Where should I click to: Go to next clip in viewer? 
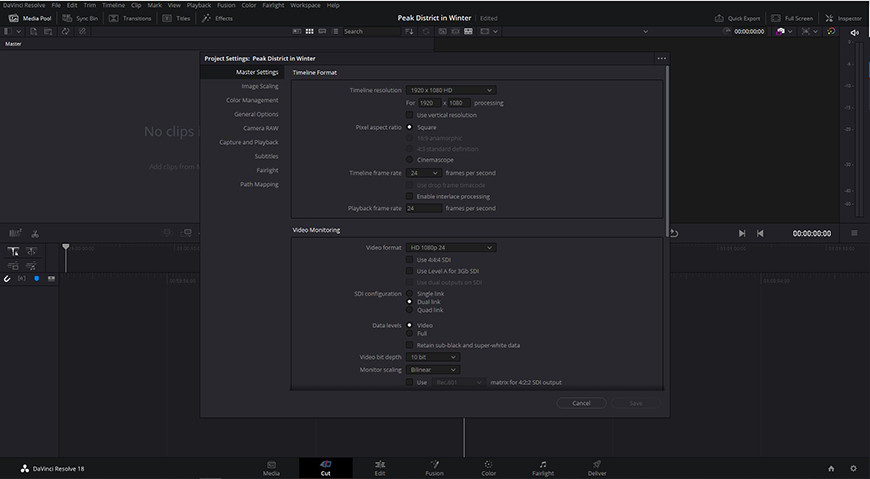tap(742, 234)
